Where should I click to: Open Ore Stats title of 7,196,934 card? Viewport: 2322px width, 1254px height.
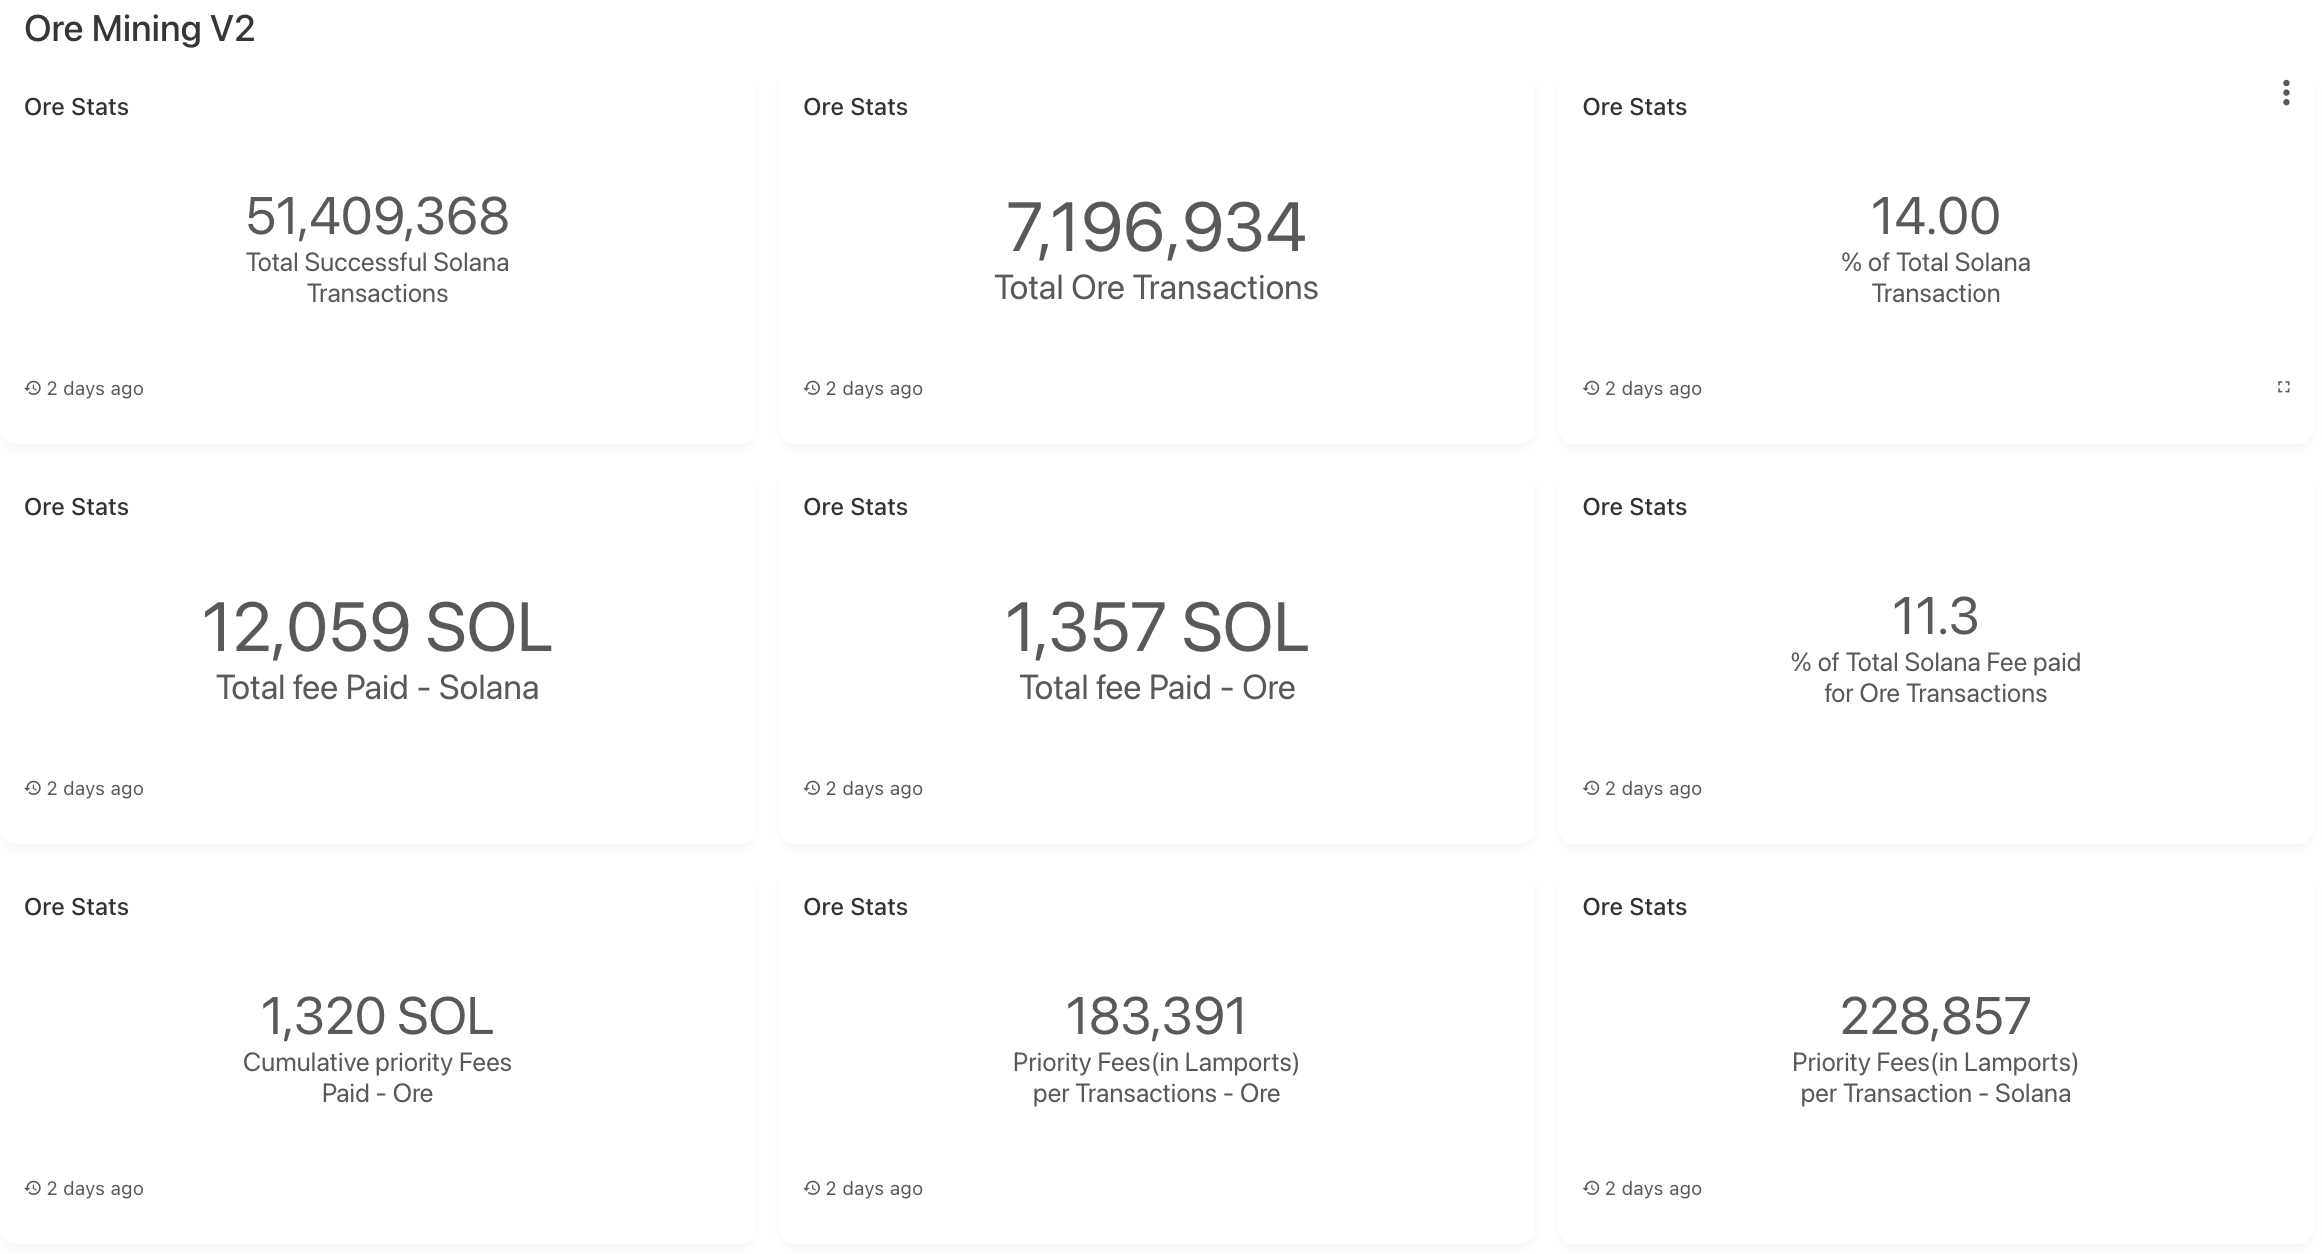click(x=855, y=107)
